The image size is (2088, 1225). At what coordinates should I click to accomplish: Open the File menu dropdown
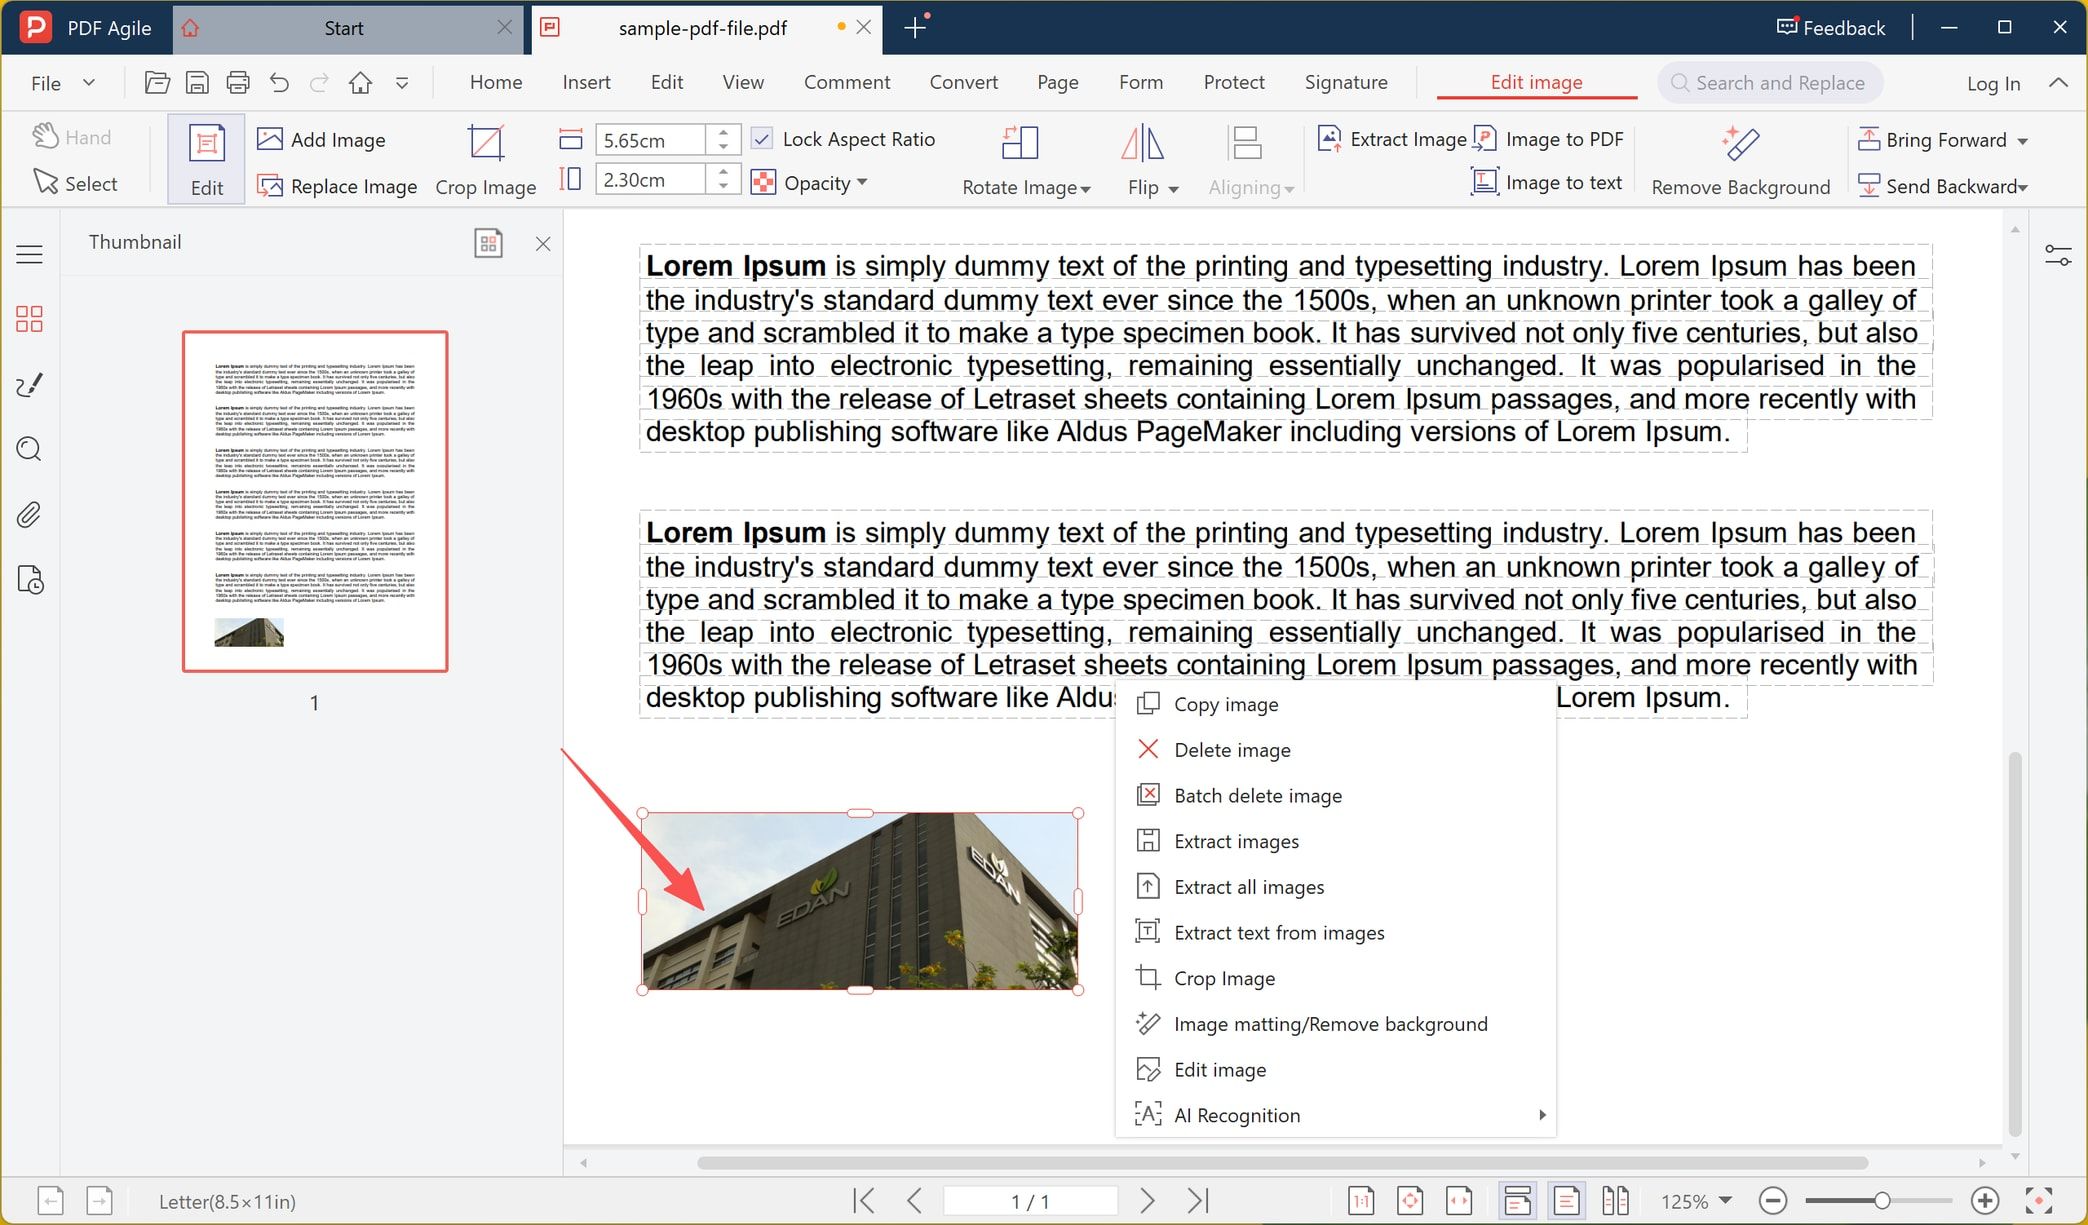(x=62, y=83)
